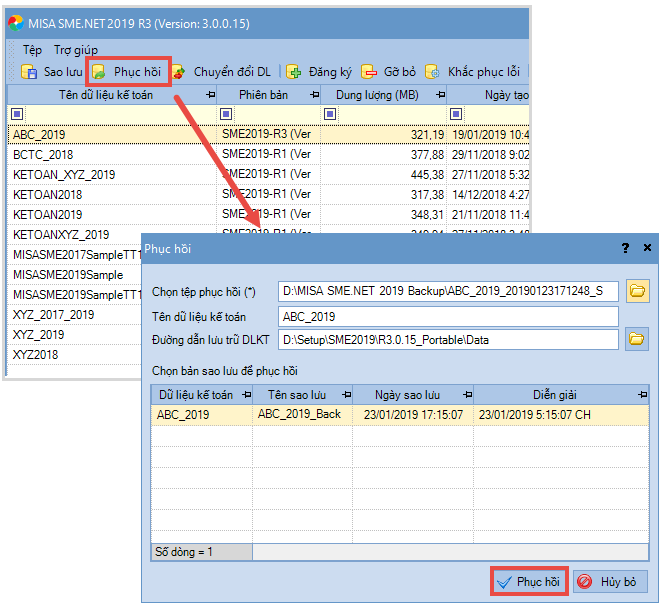Click the Chuyển đổi DL convert icon
Image resolution: width=661 pixels, height=606 pixels.
(x=179, y=72)
